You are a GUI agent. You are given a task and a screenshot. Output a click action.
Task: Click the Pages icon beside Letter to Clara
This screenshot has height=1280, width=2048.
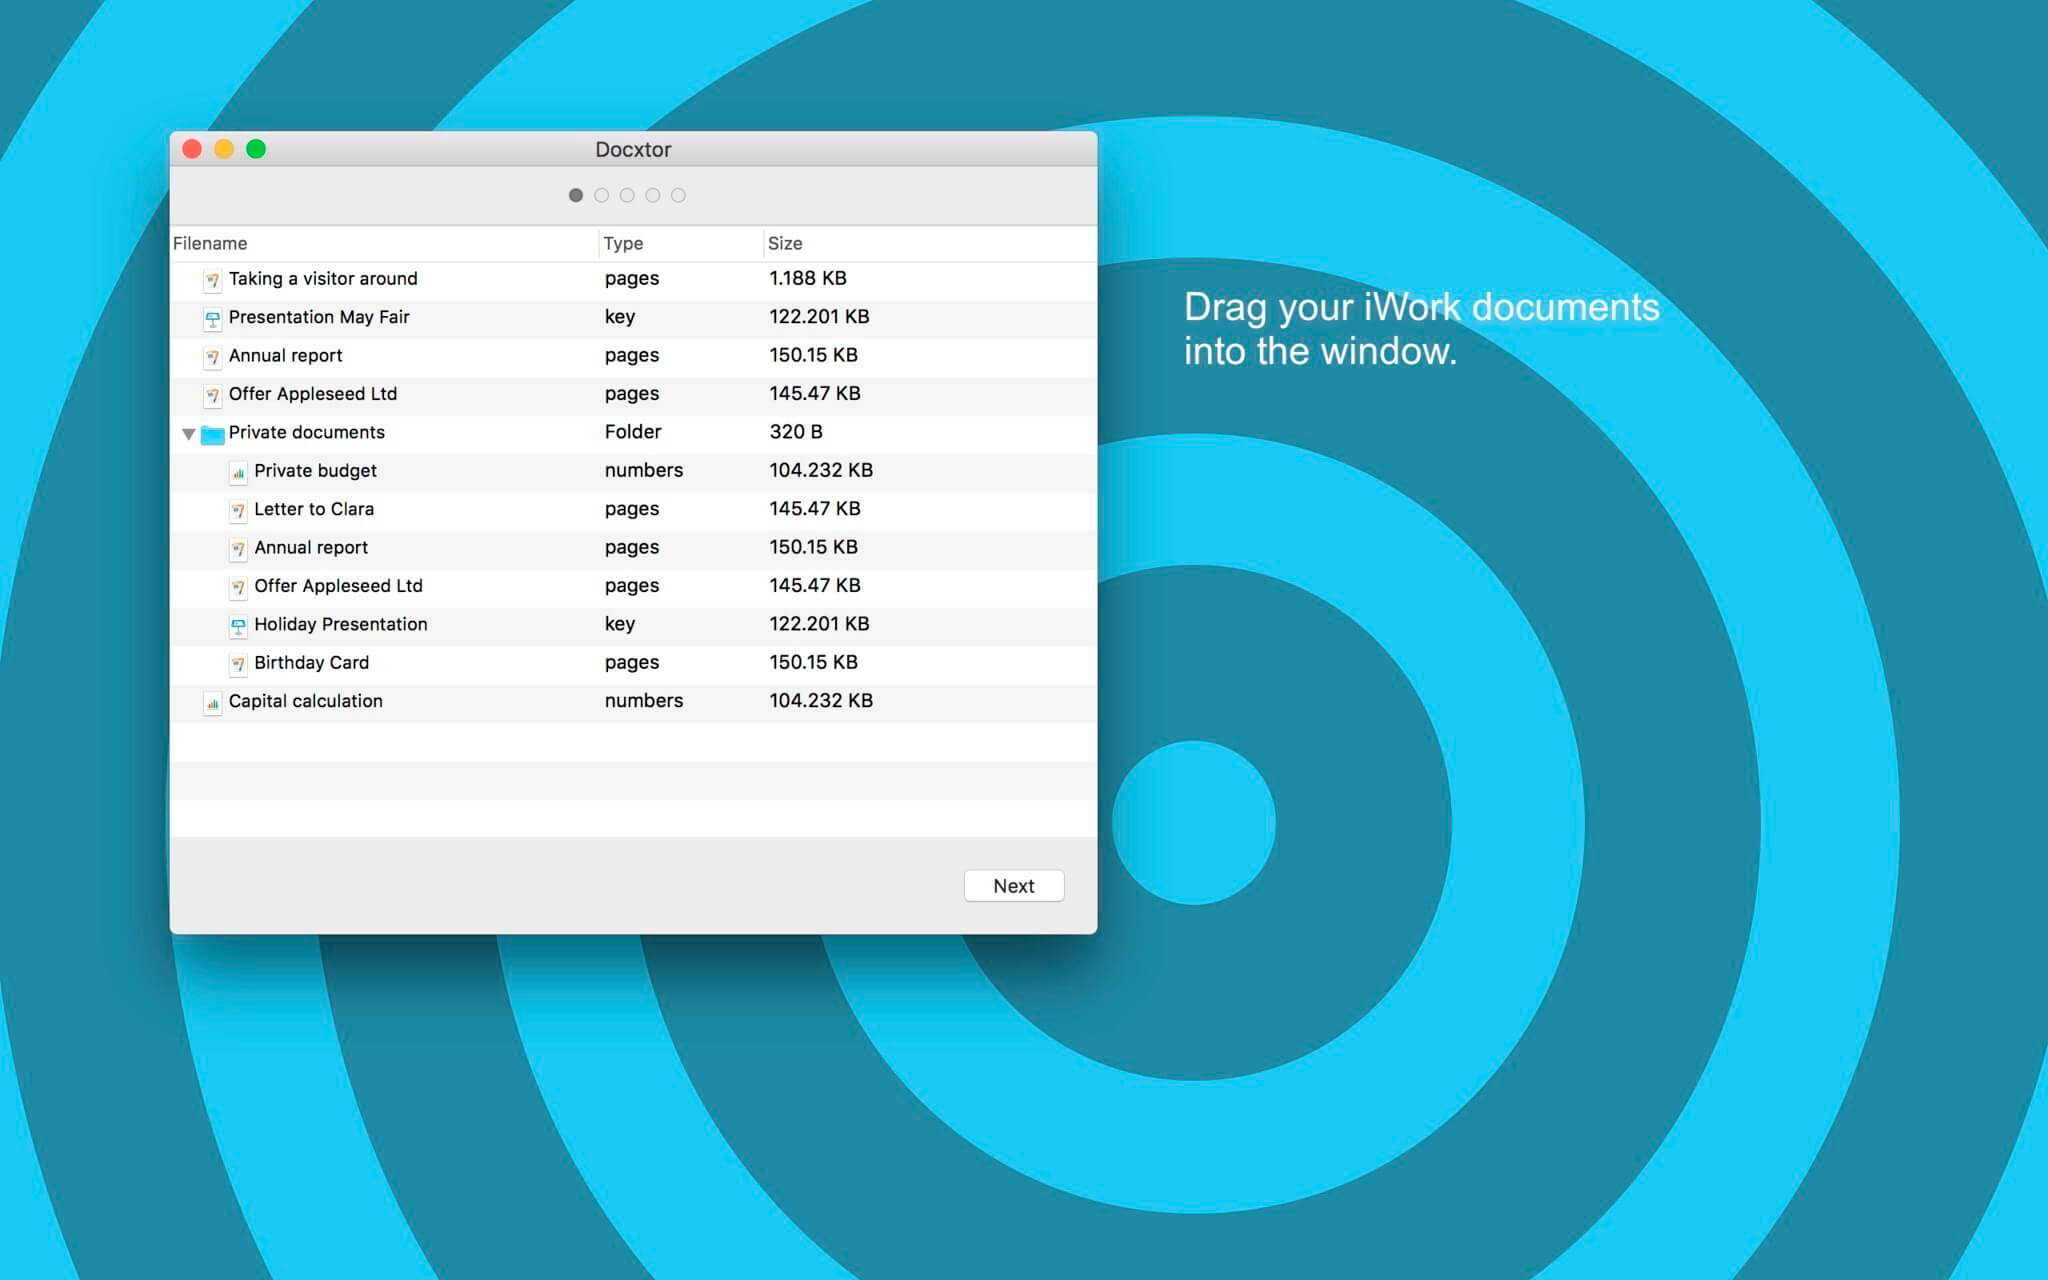click(x=238, y=511)
